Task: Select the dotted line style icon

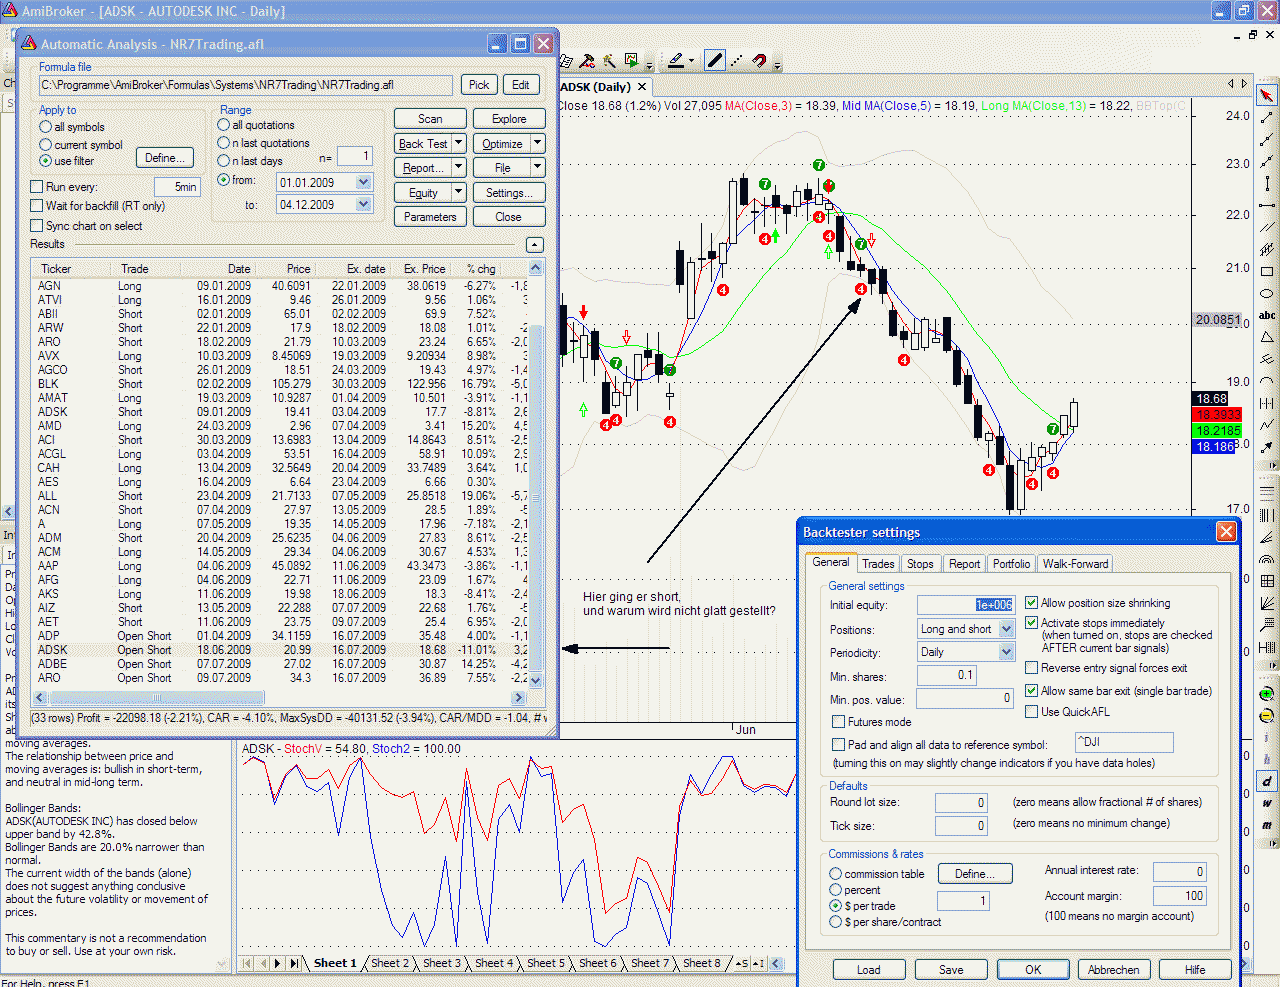Action: point(737,61)
